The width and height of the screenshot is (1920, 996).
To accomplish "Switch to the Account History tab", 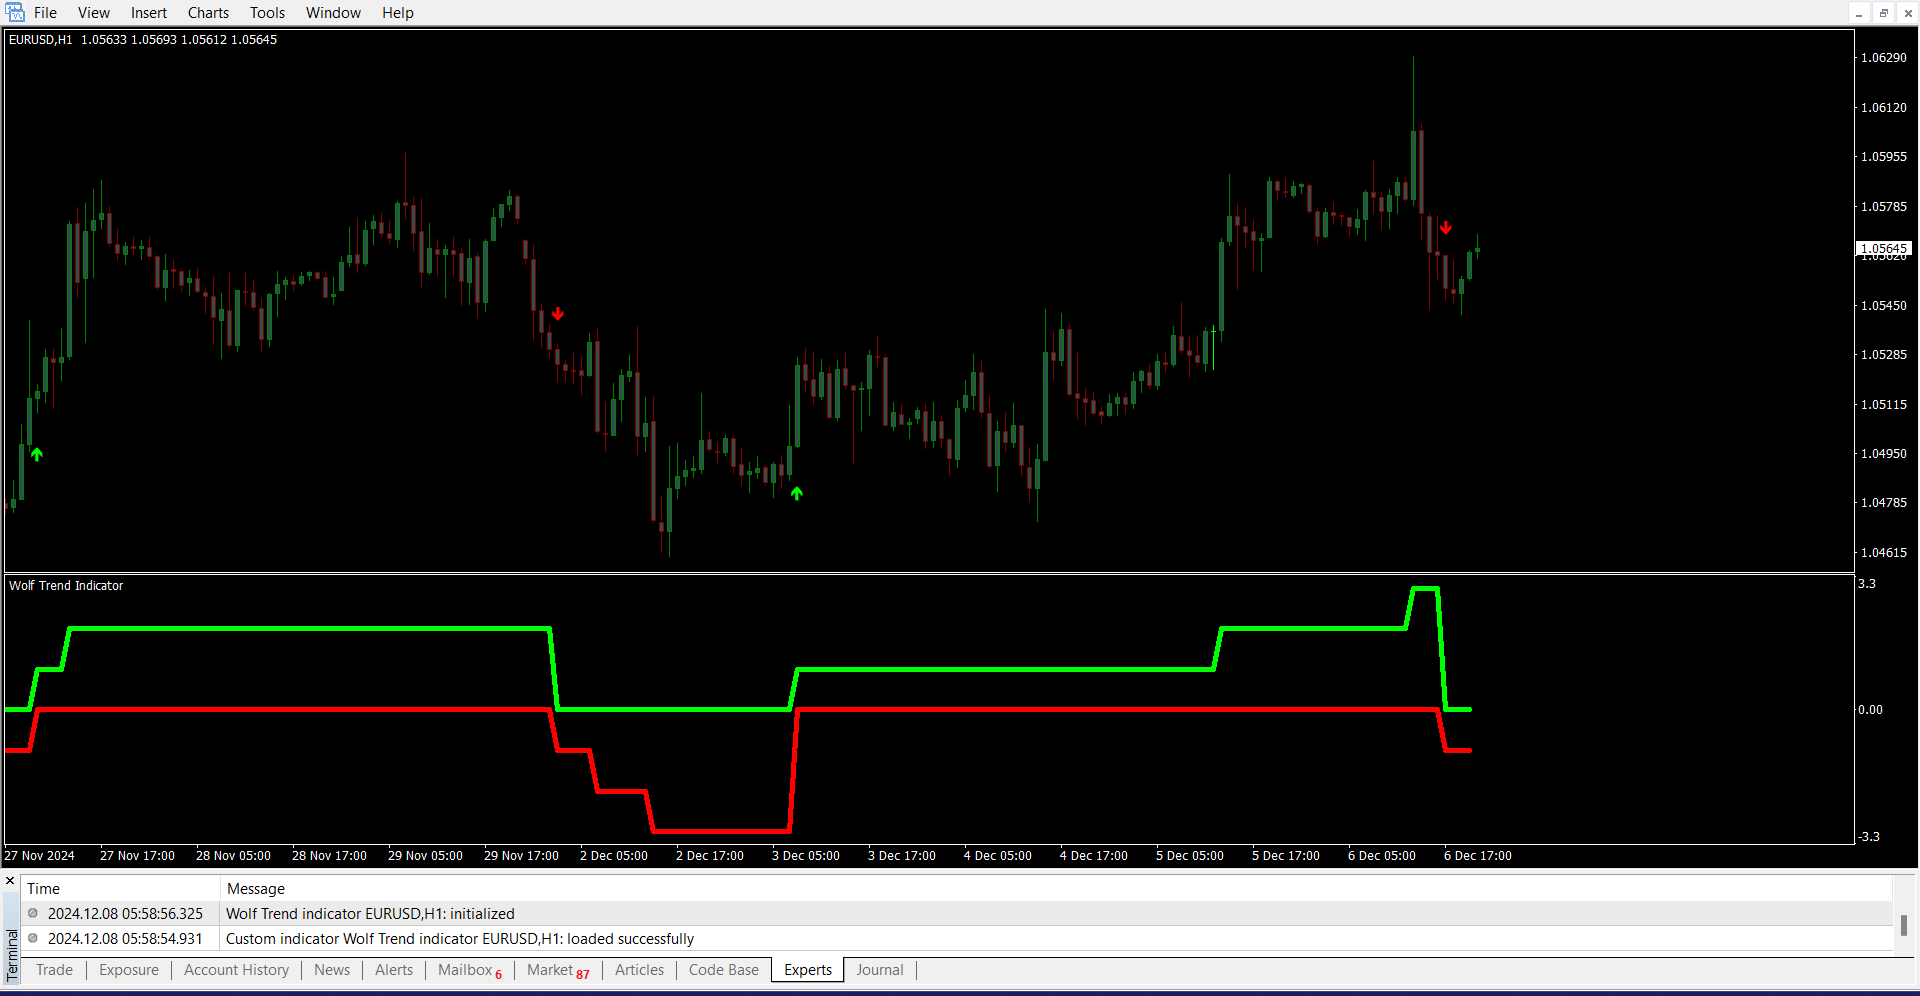I will (x=236, y=970).
